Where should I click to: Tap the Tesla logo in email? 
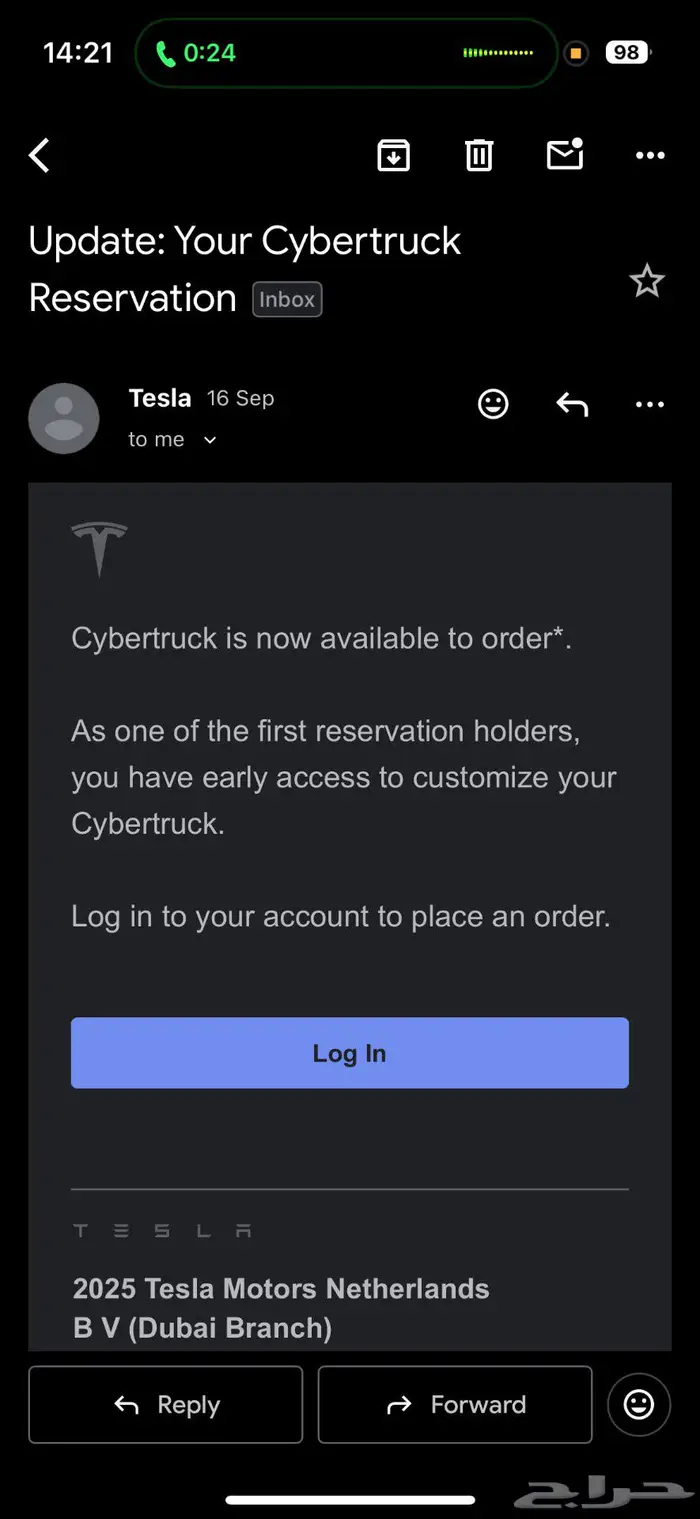(99, 548)
